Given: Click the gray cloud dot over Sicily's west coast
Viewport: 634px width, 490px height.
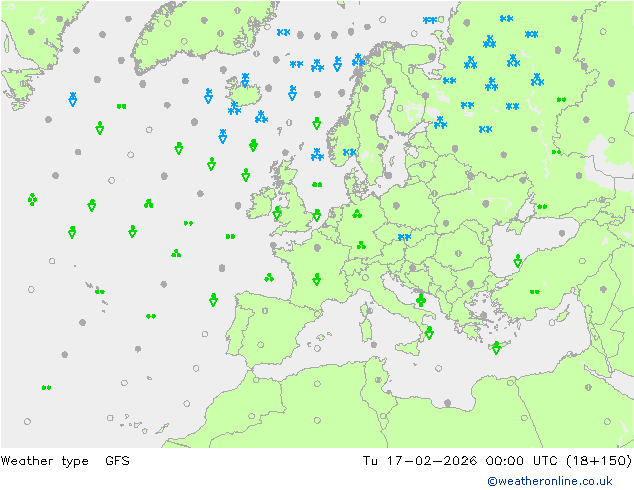Looking at the screenshot, I should [374, 345].
